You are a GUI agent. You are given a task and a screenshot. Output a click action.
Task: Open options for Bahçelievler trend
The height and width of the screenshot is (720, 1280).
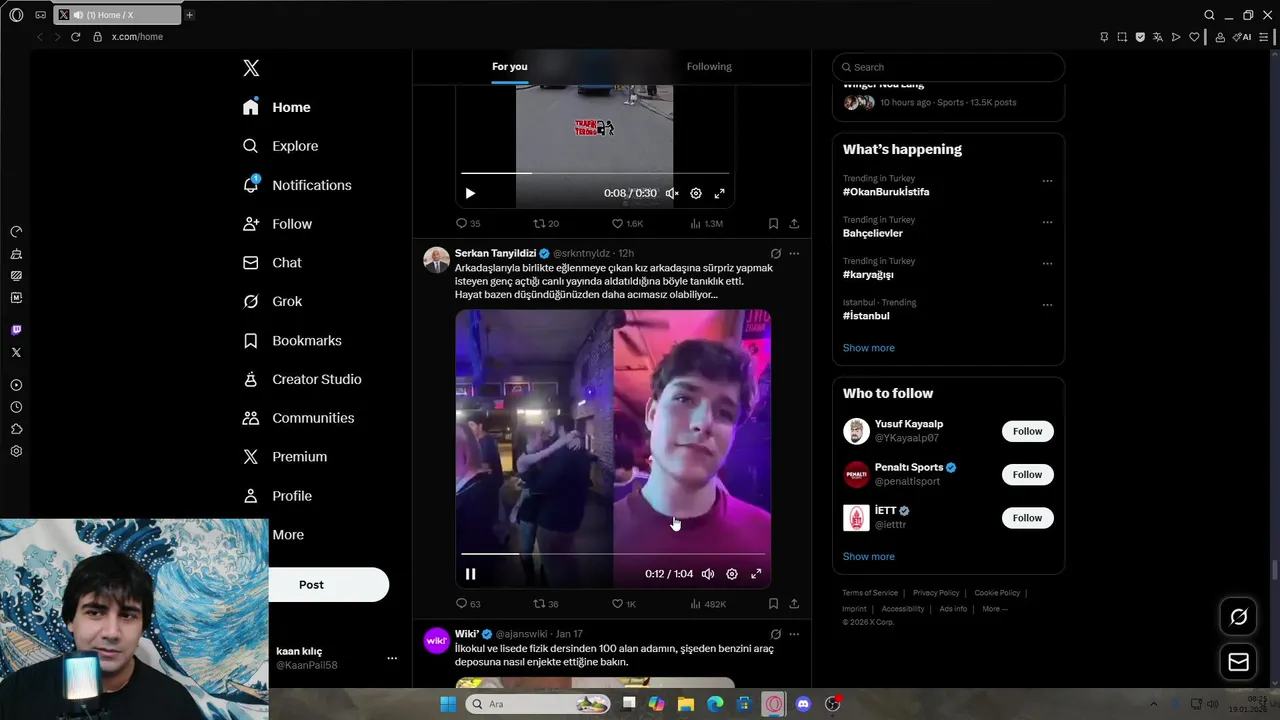tap(1047, 222)
